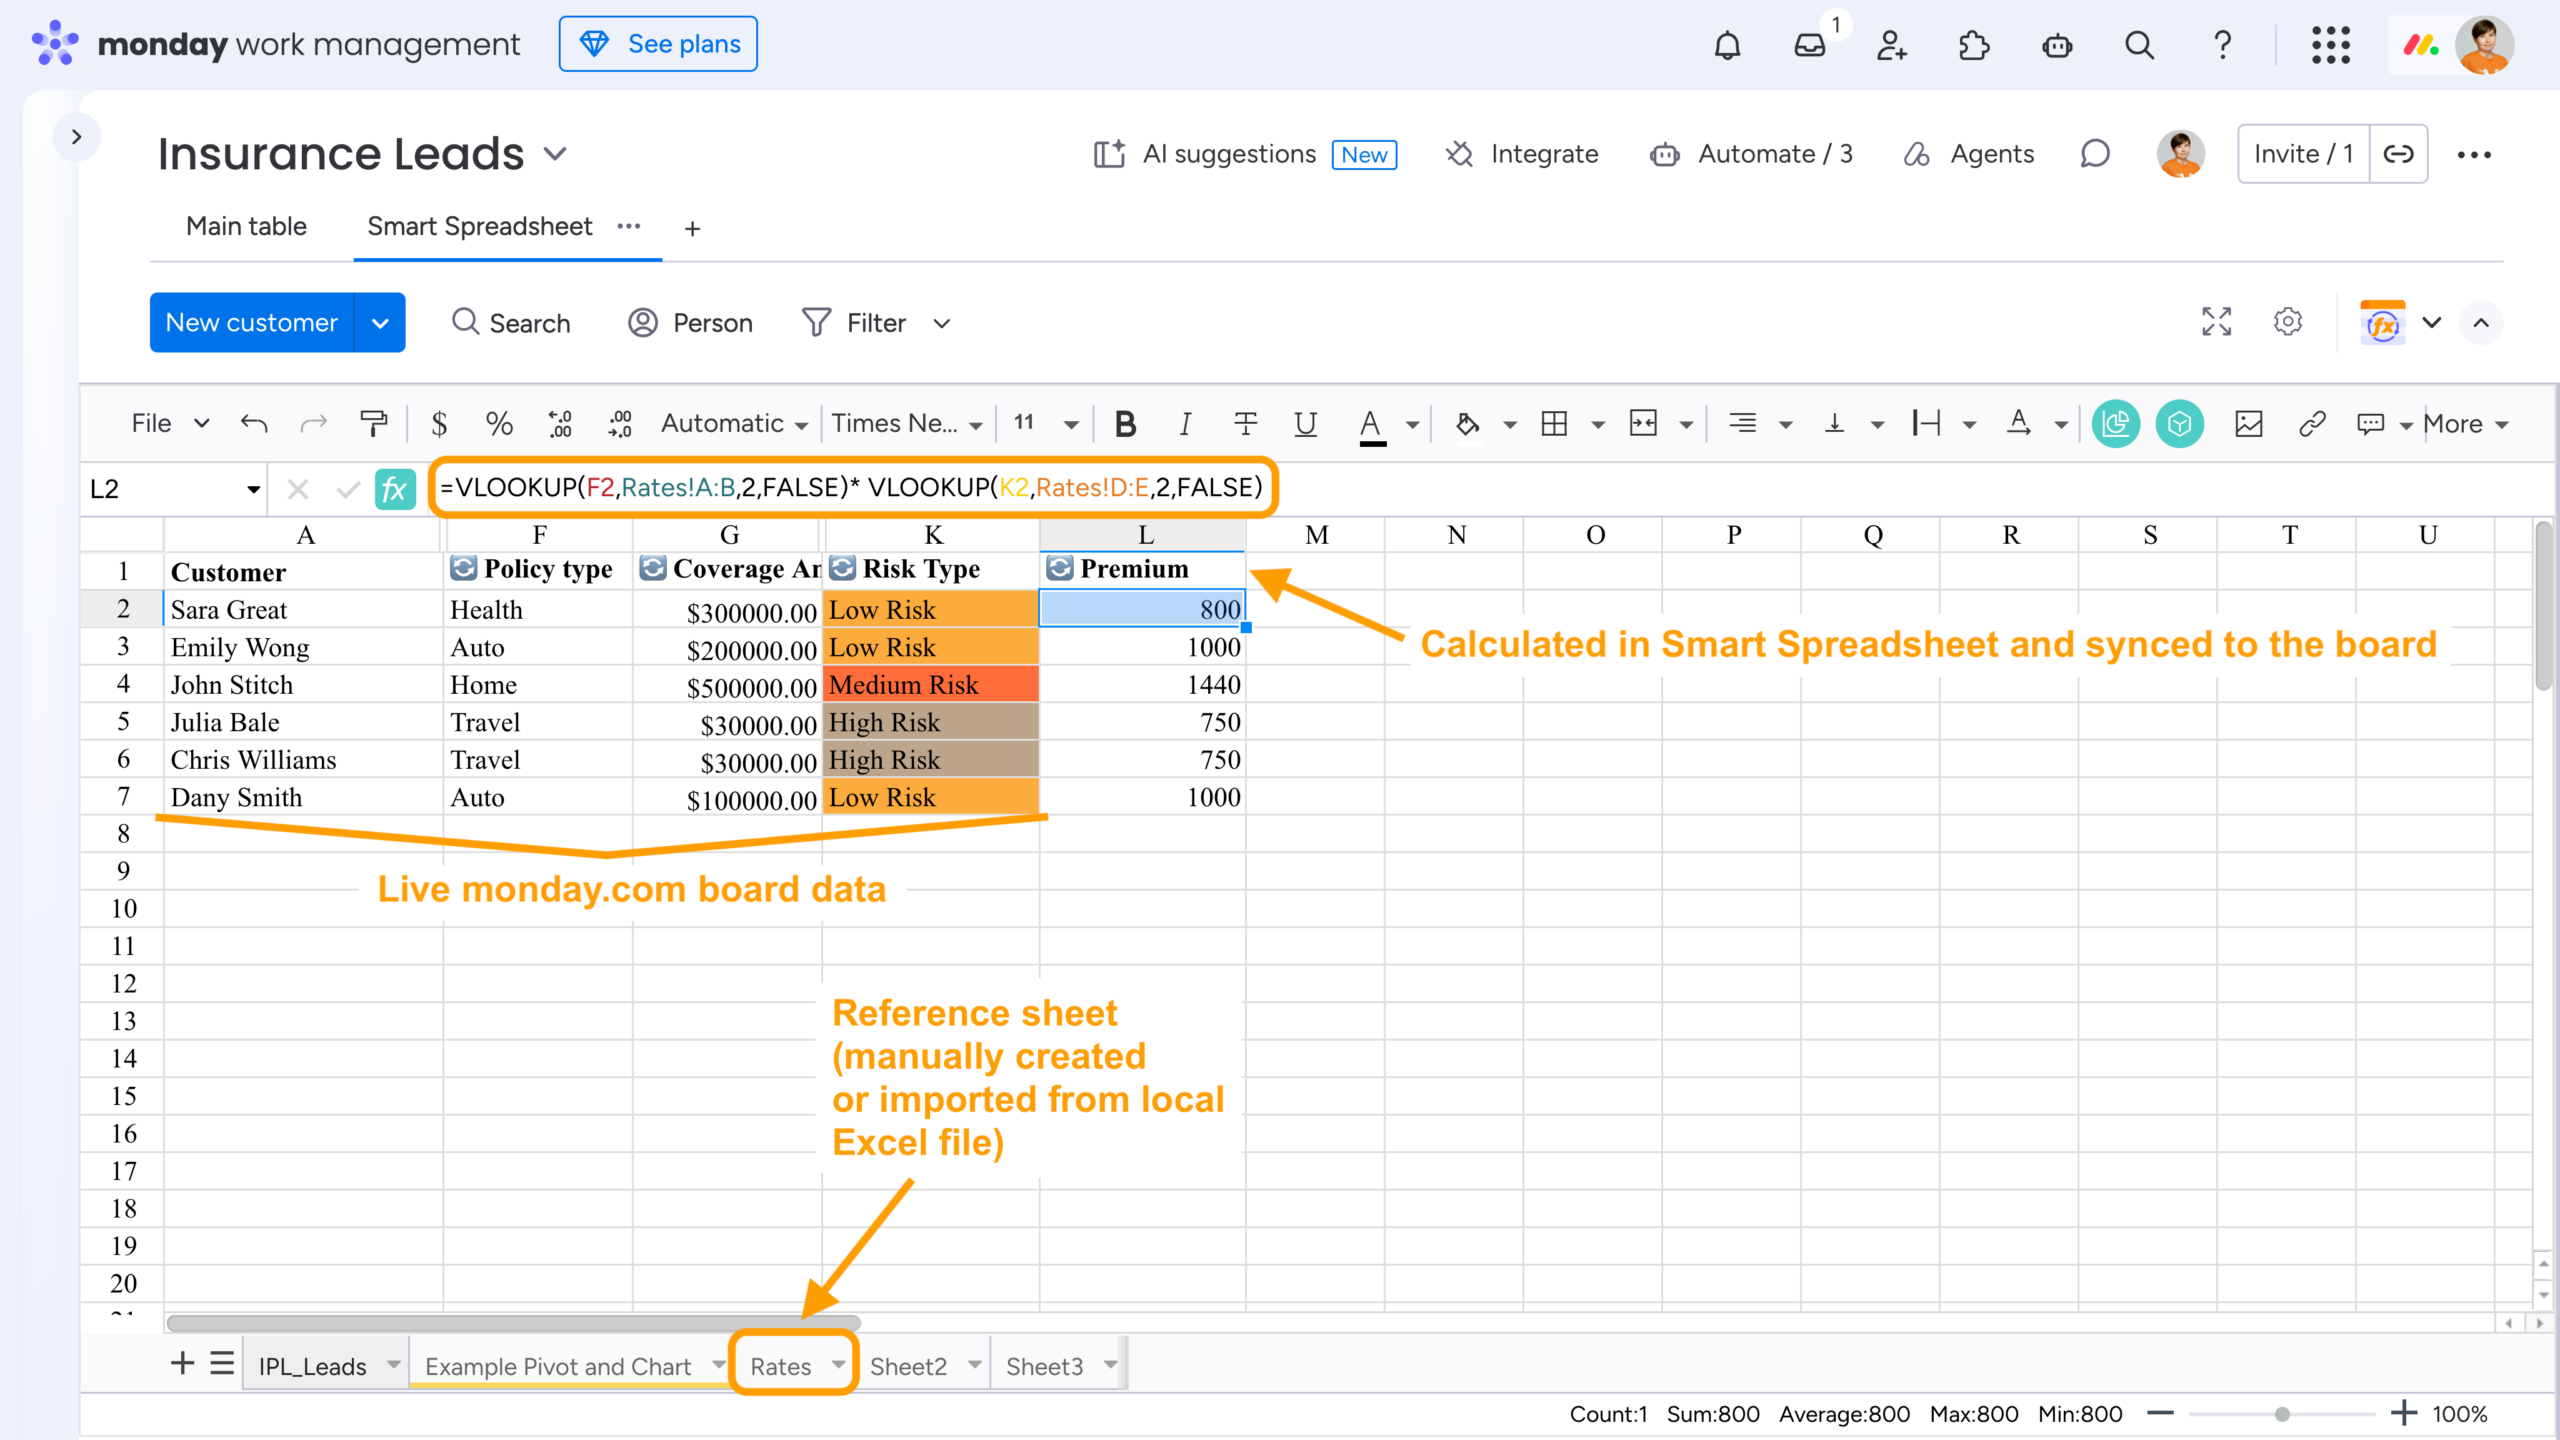Open the L2 cell name box dropdown
Image resolution: width=2560 pixels, height=1440 pixels.
point(253,489)
